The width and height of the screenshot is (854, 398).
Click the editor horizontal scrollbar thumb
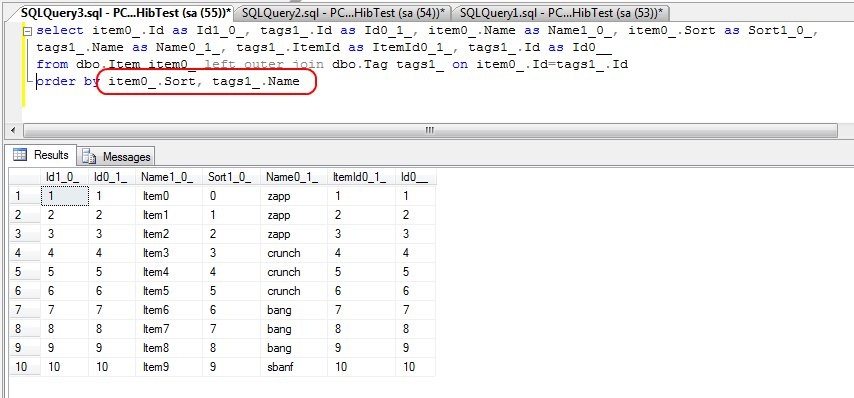pos(430,131)
